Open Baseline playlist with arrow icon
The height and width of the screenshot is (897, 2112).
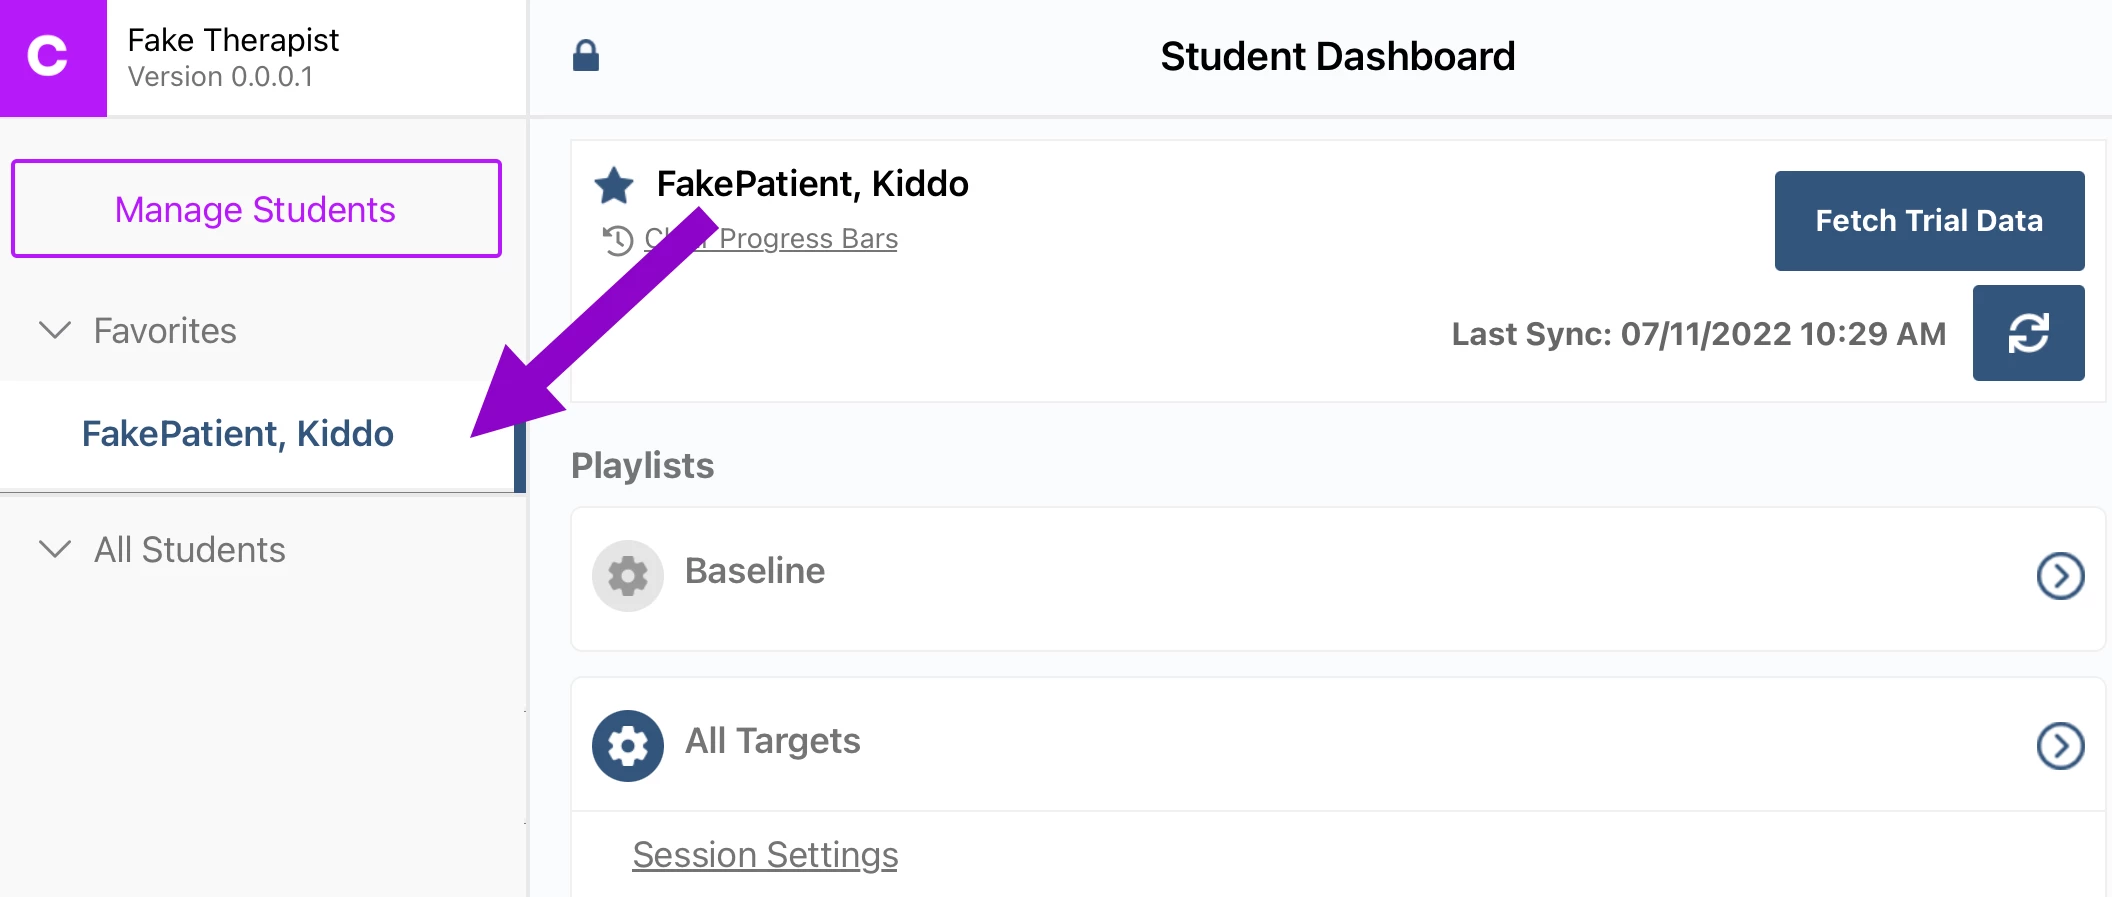[x=2060, y=576]
